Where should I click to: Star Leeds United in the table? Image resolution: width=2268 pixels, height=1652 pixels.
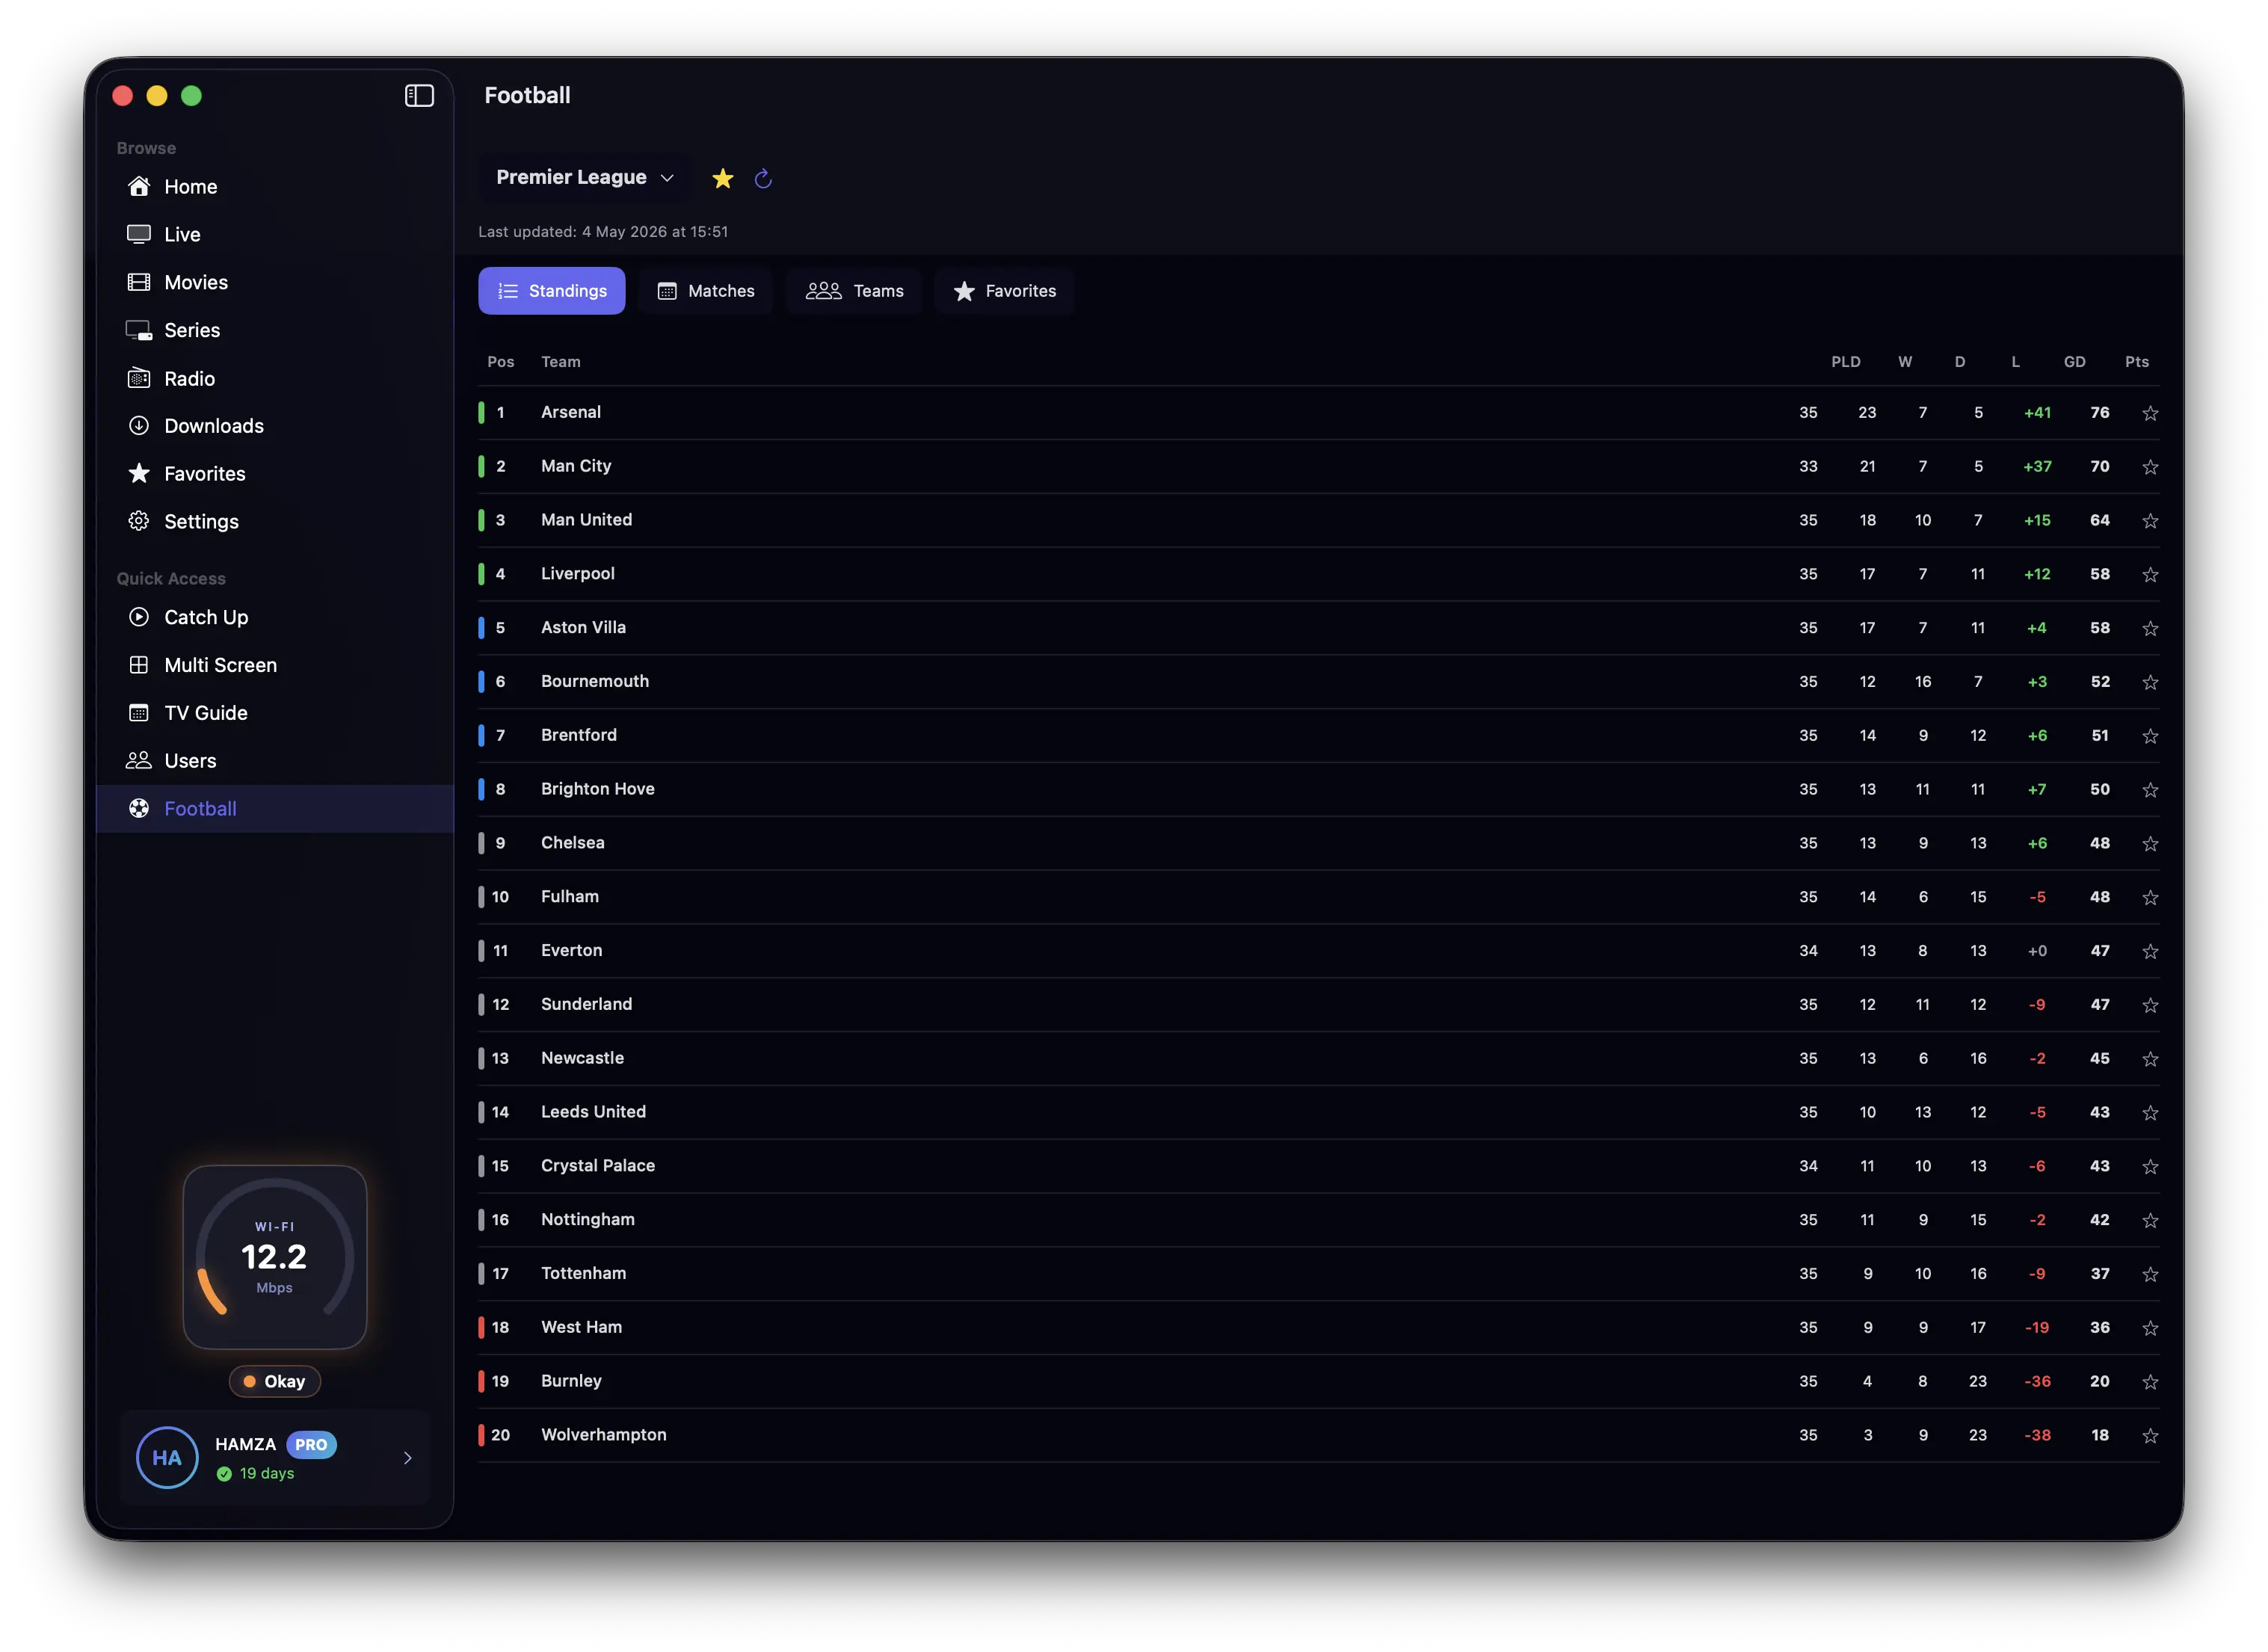(x=2150, y=1113)
